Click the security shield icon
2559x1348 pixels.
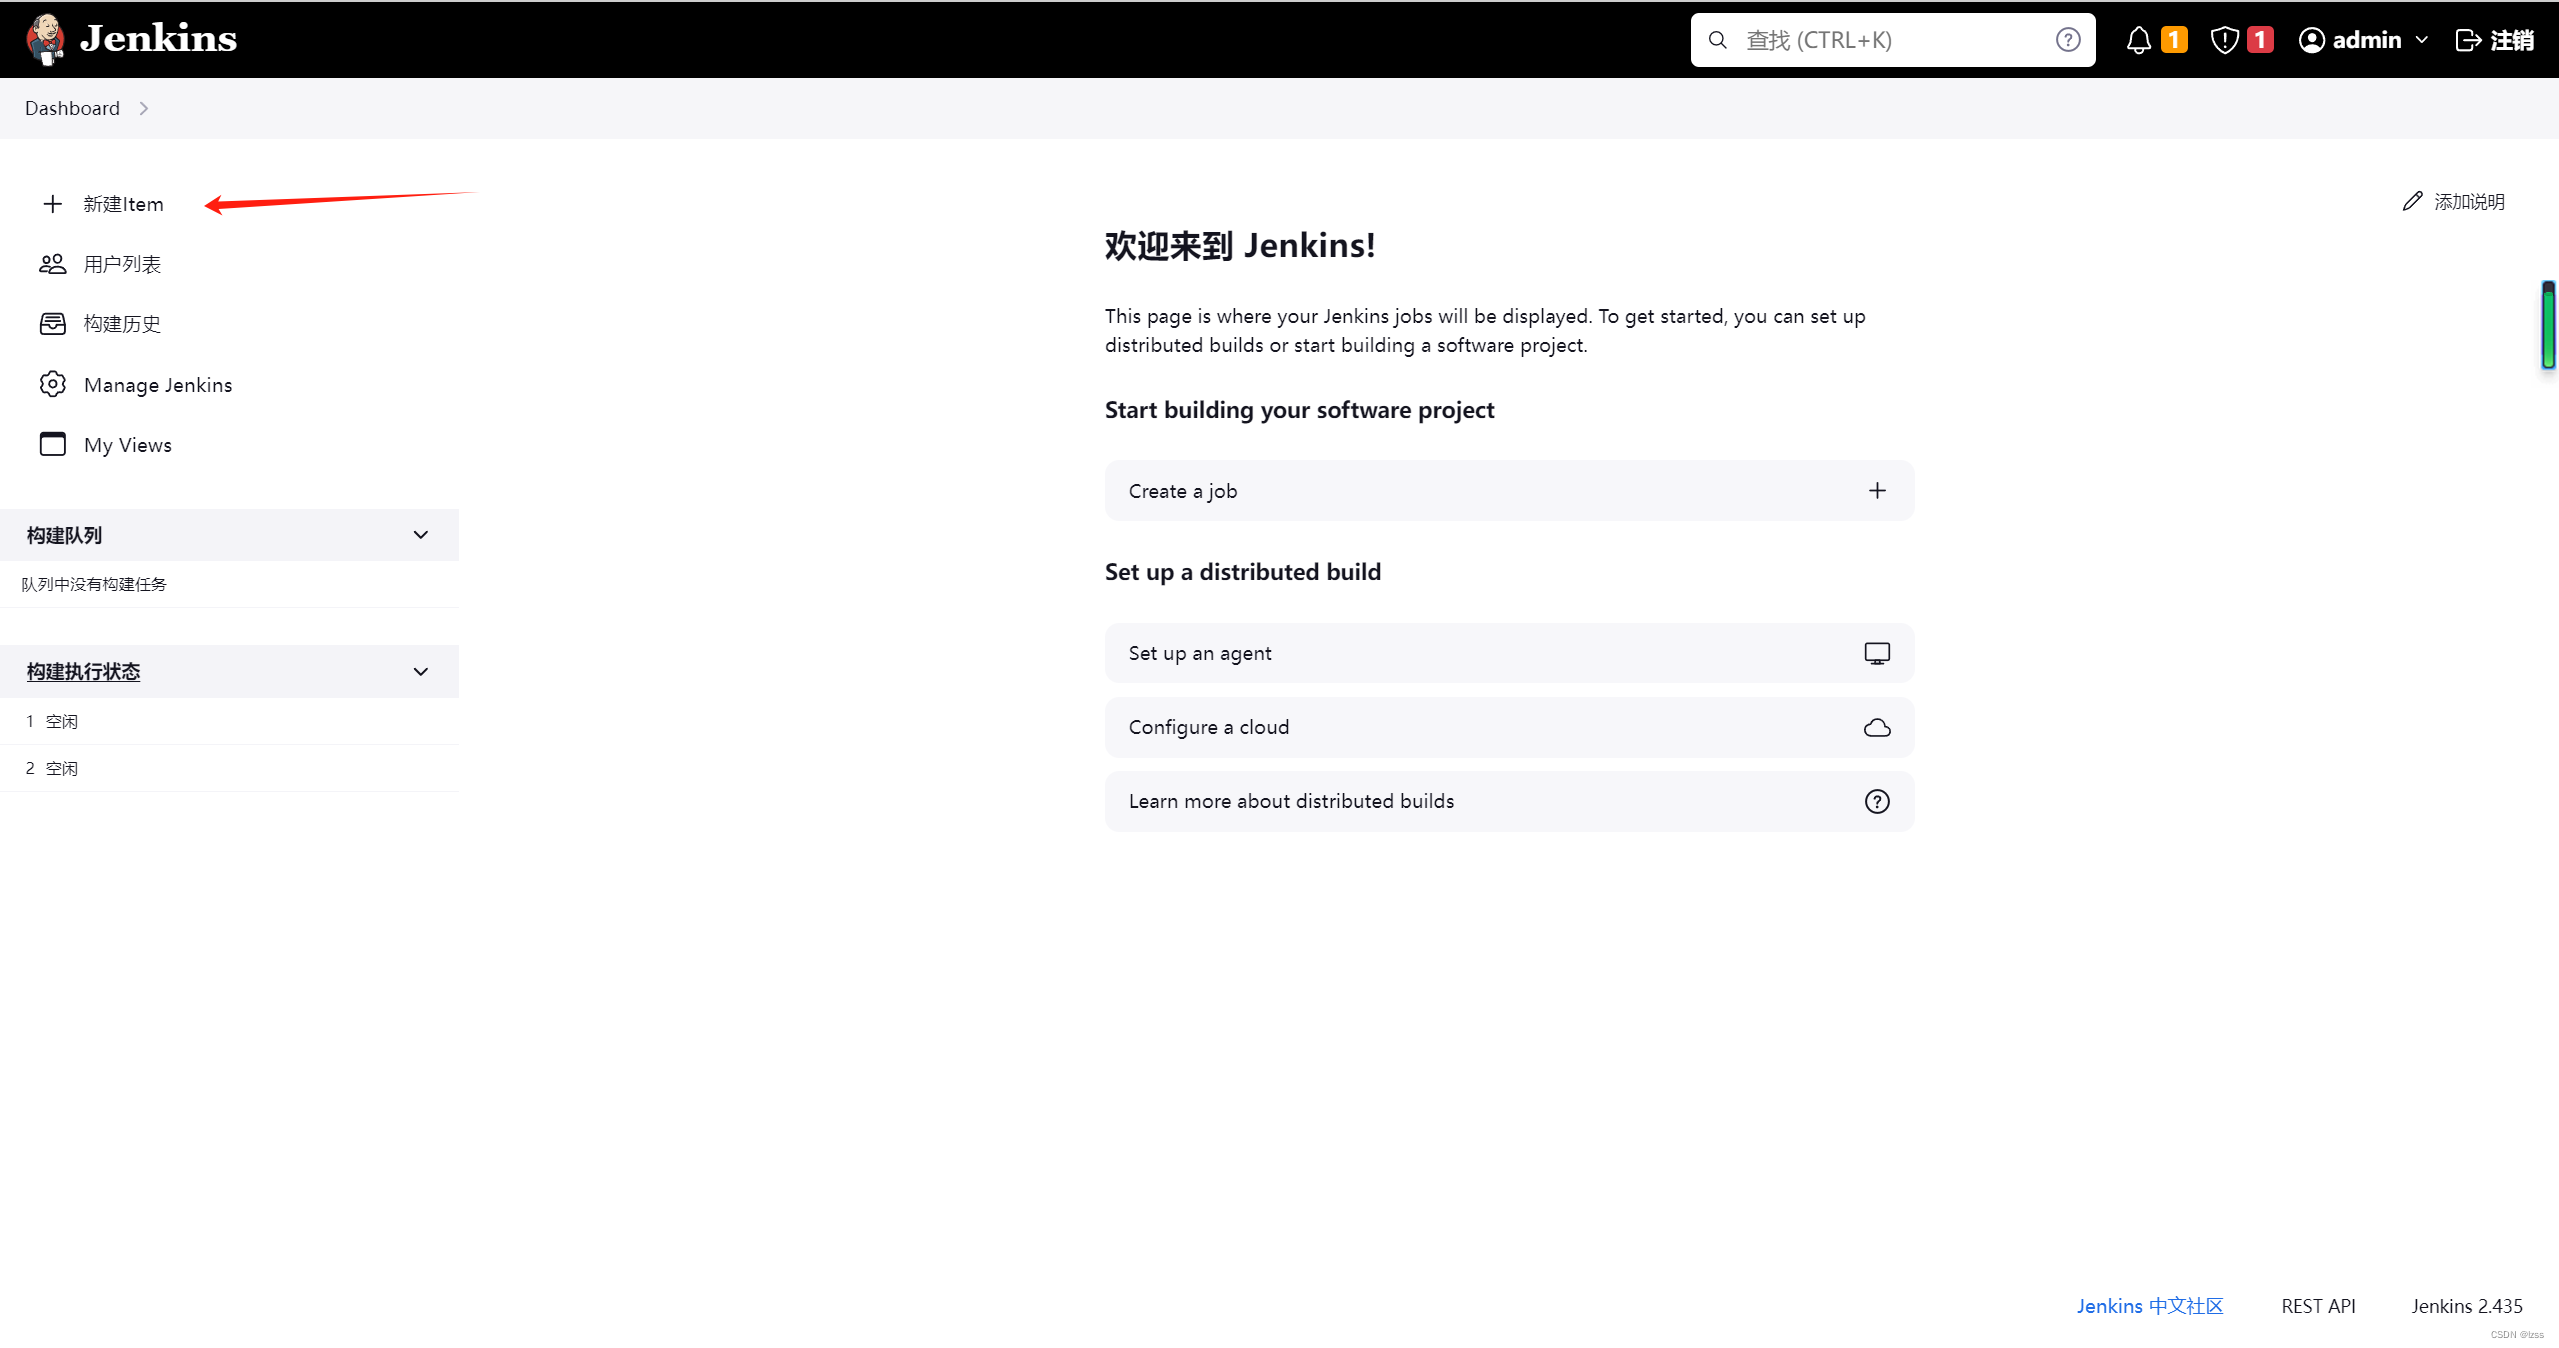tap(2226, 39)
